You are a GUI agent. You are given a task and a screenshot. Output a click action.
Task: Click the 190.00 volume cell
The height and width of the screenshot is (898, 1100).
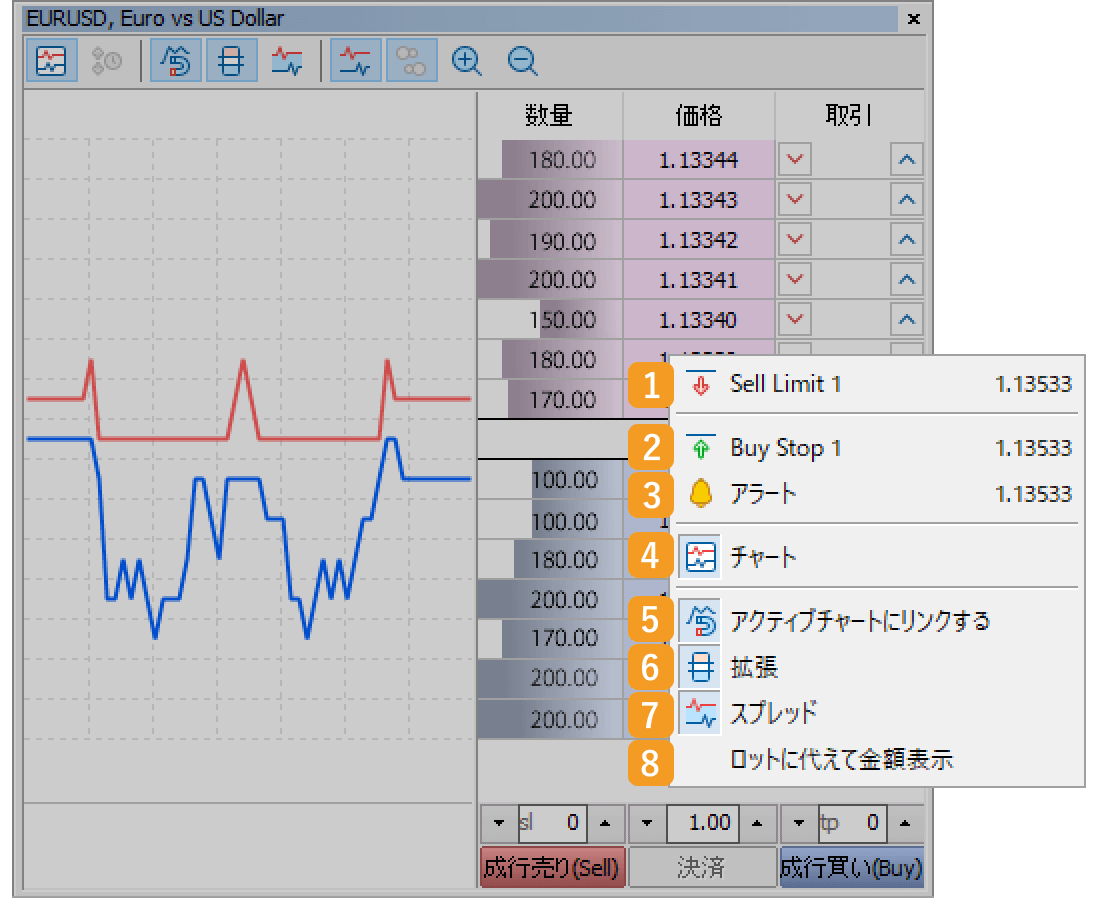(550, 241)
